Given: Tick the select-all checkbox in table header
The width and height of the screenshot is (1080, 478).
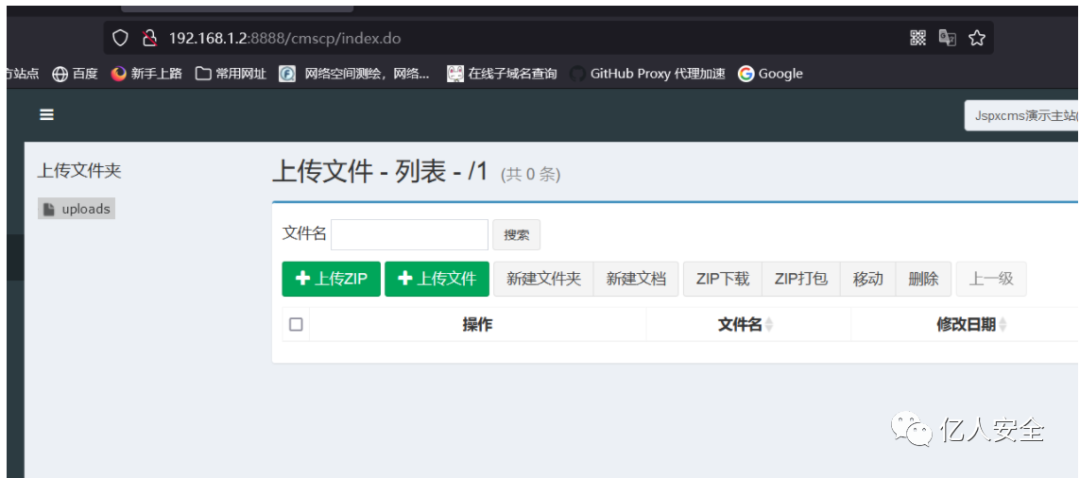Looking at the screenshot, I should (x=296, y=324).
